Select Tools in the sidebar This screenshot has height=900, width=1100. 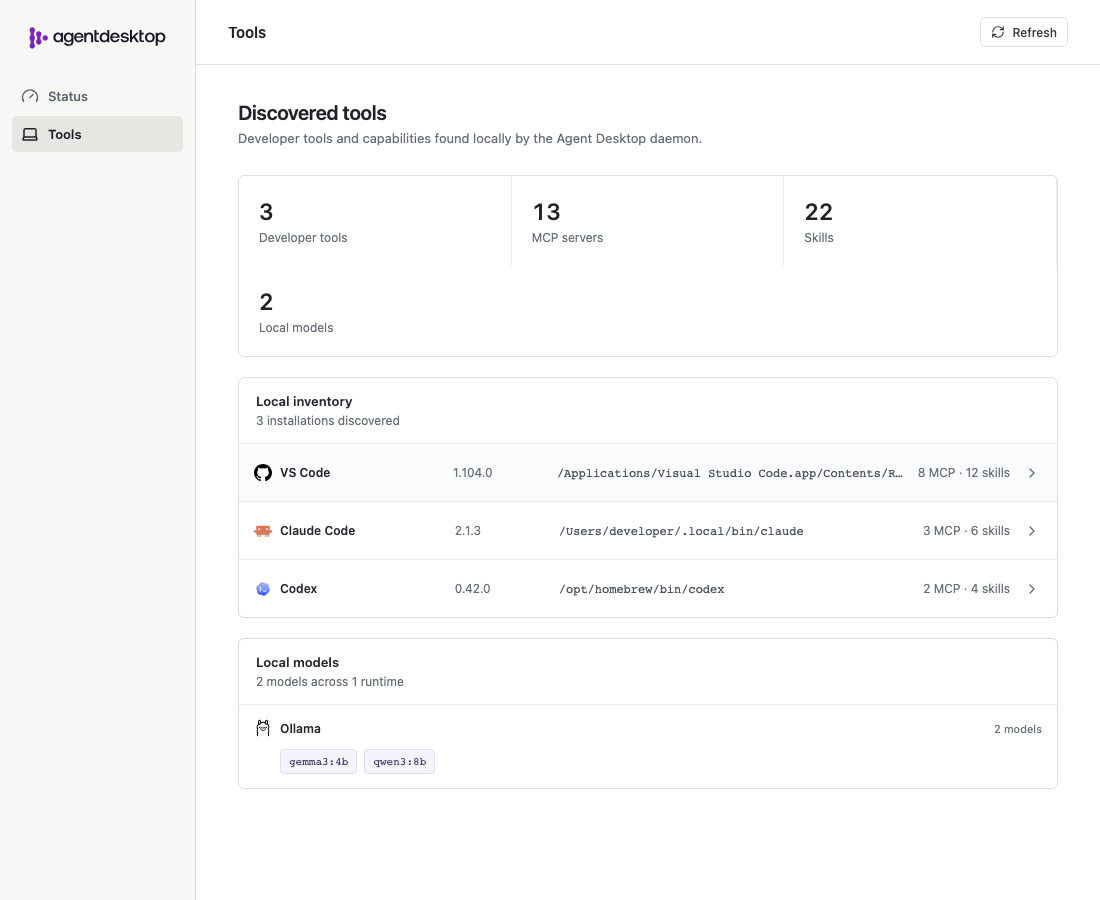click(x=98, y=134)
